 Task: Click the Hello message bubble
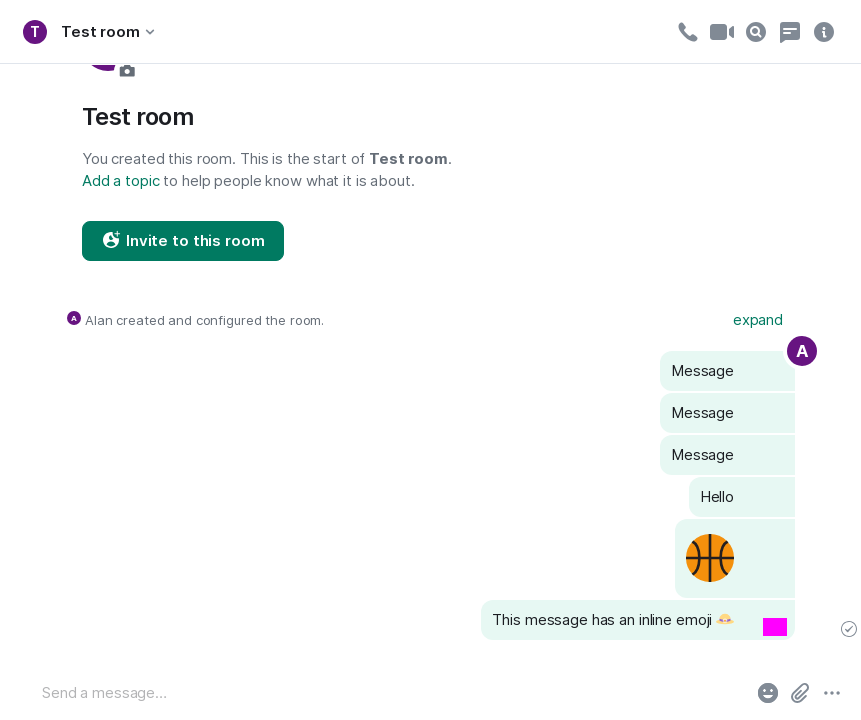pyautogui.click(x=742, y=497)
